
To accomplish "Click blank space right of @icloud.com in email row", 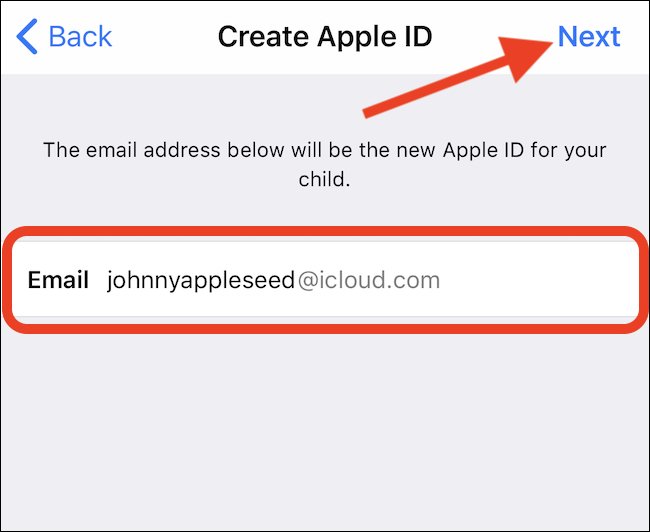I will pos(539,280).
